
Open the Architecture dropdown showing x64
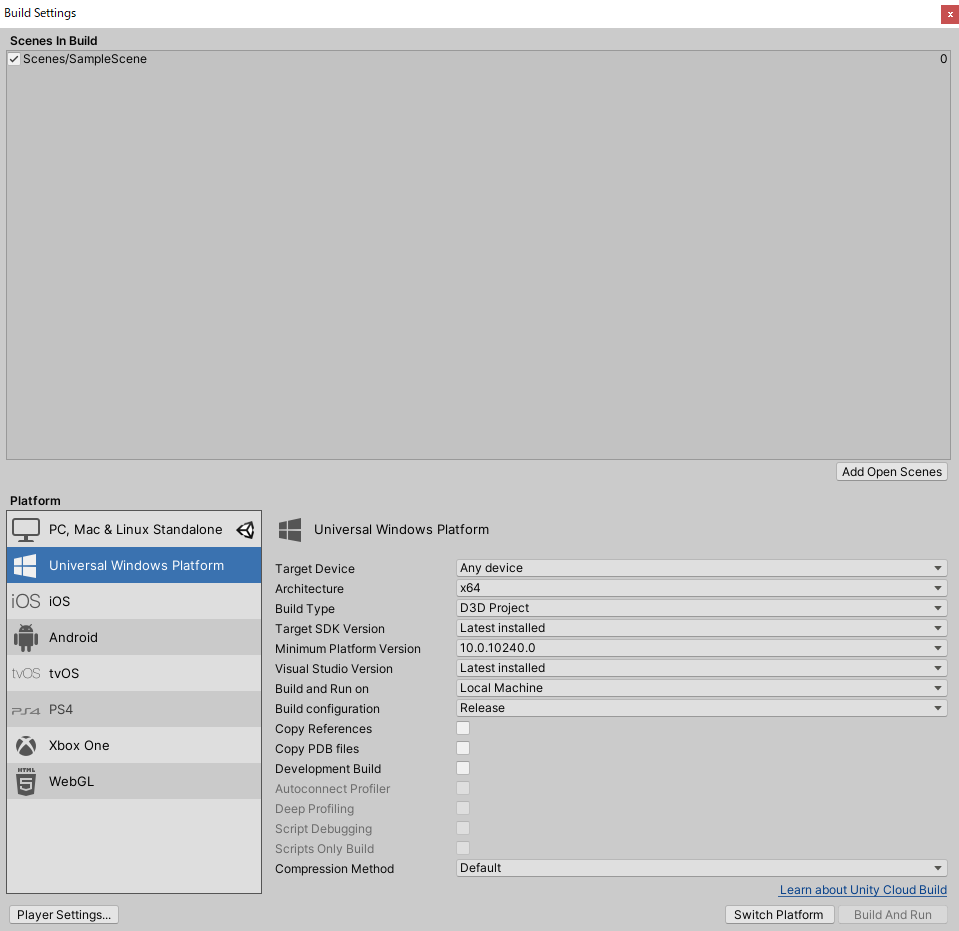[x=702, y=588]
